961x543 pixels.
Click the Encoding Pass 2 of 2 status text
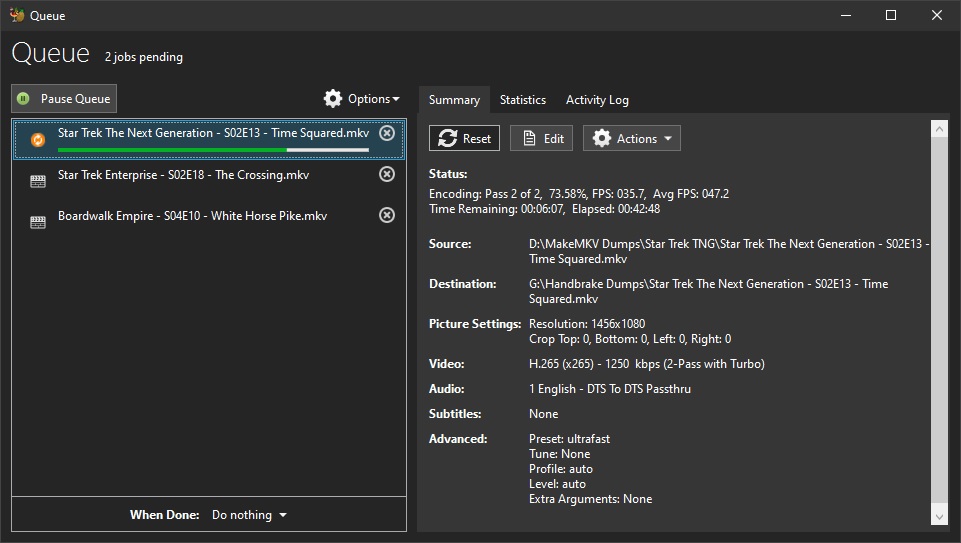click(x=579, y=194)
